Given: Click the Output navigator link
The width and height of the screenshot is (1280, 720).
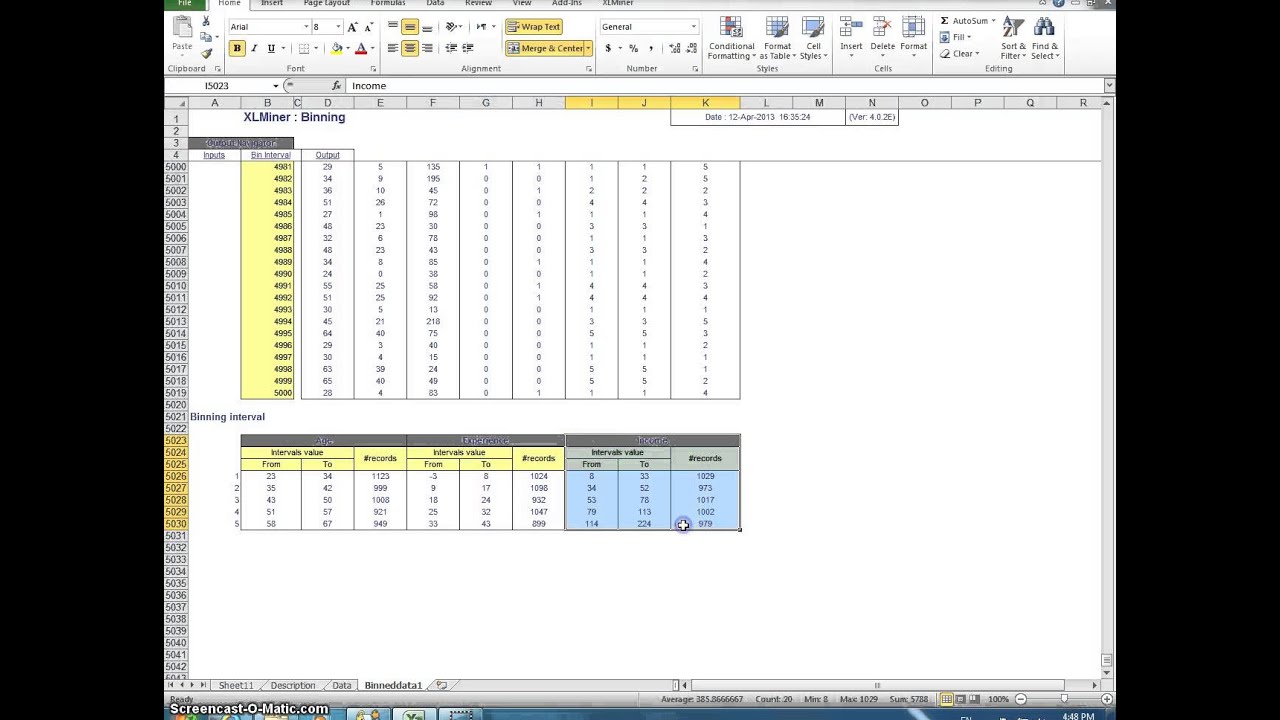Looking at the screenshot, I should tap(327, 155).
